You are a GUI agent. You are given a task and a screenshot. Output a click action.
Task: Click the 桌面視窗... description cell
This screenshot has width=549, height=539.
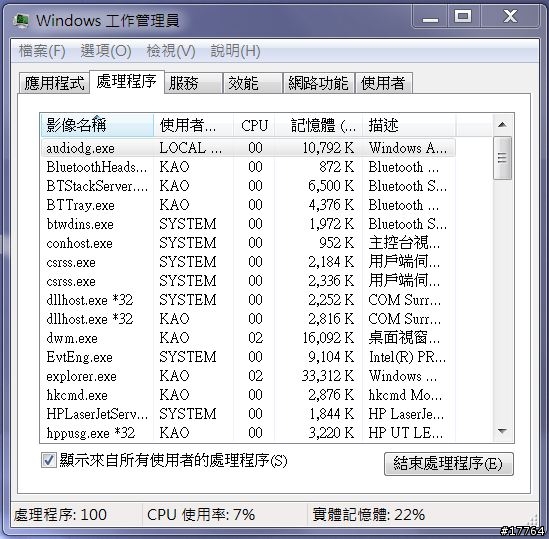point(404,338)
